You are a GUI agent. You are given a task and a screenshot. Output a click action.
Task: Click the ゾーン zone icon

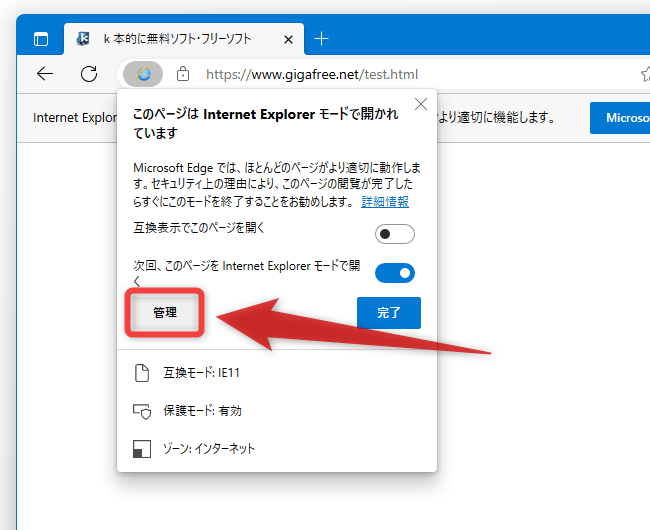142,449
